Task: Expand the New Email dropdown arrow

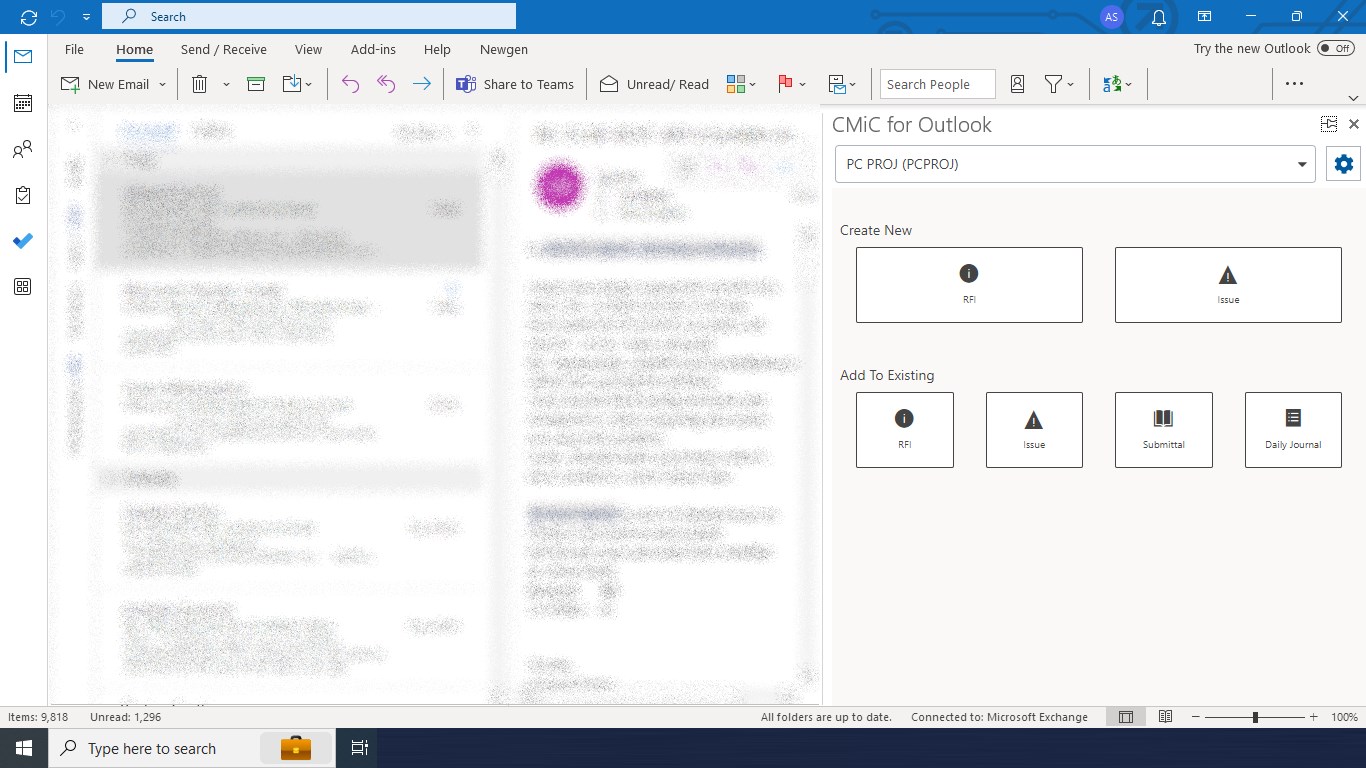Action: pyautogui.click(x=162, y=84)
